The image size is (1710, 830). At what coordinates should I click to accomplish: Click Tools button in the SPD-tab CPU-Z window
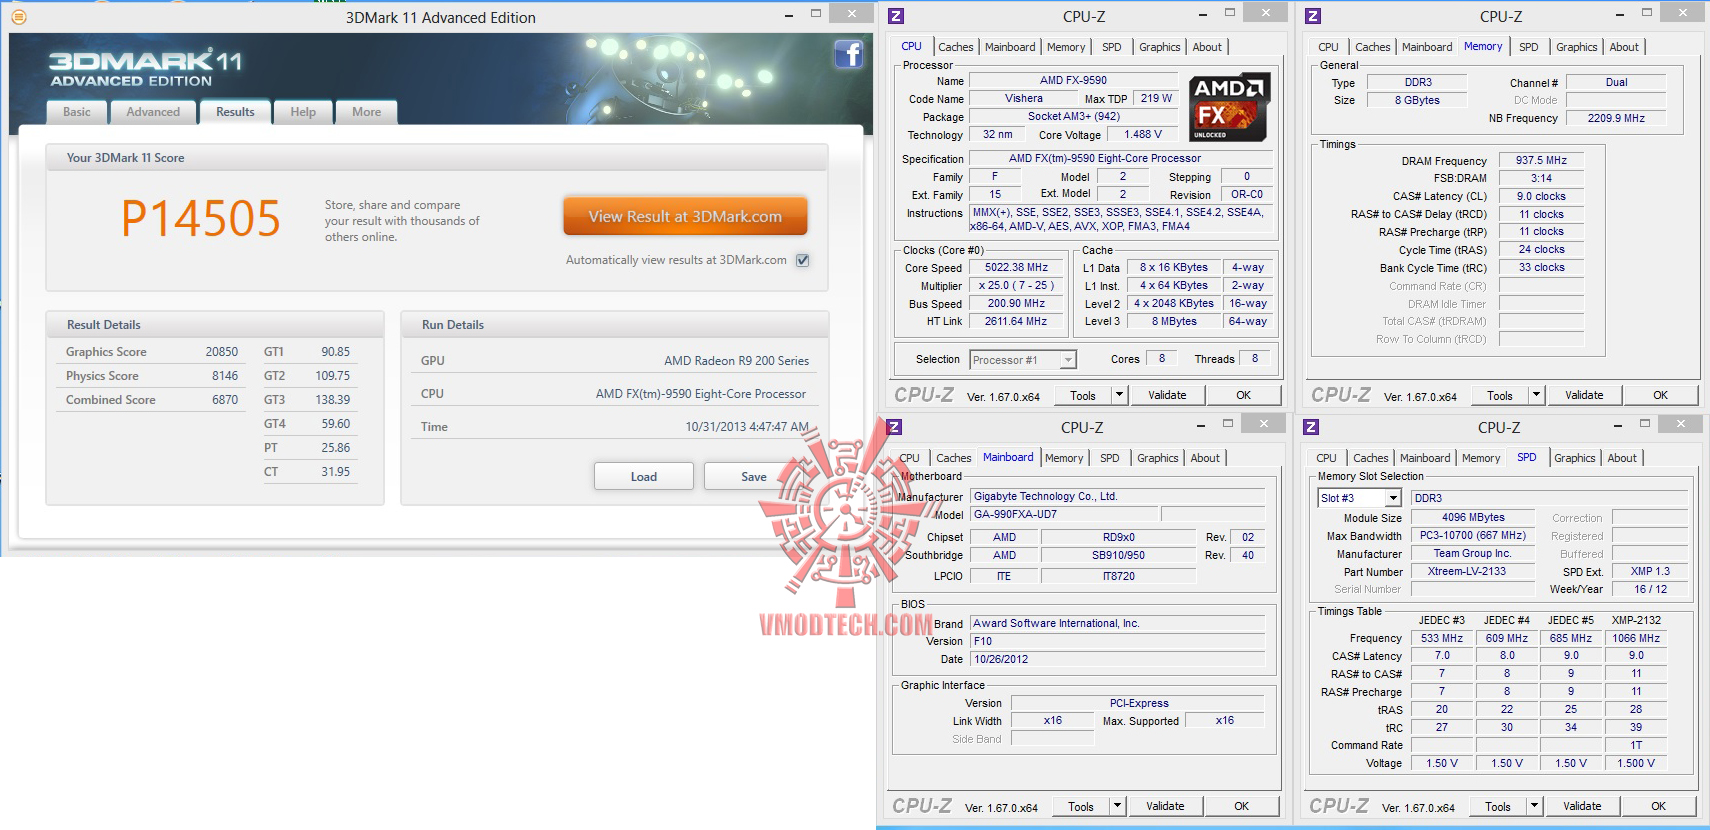click(1498, 806)
